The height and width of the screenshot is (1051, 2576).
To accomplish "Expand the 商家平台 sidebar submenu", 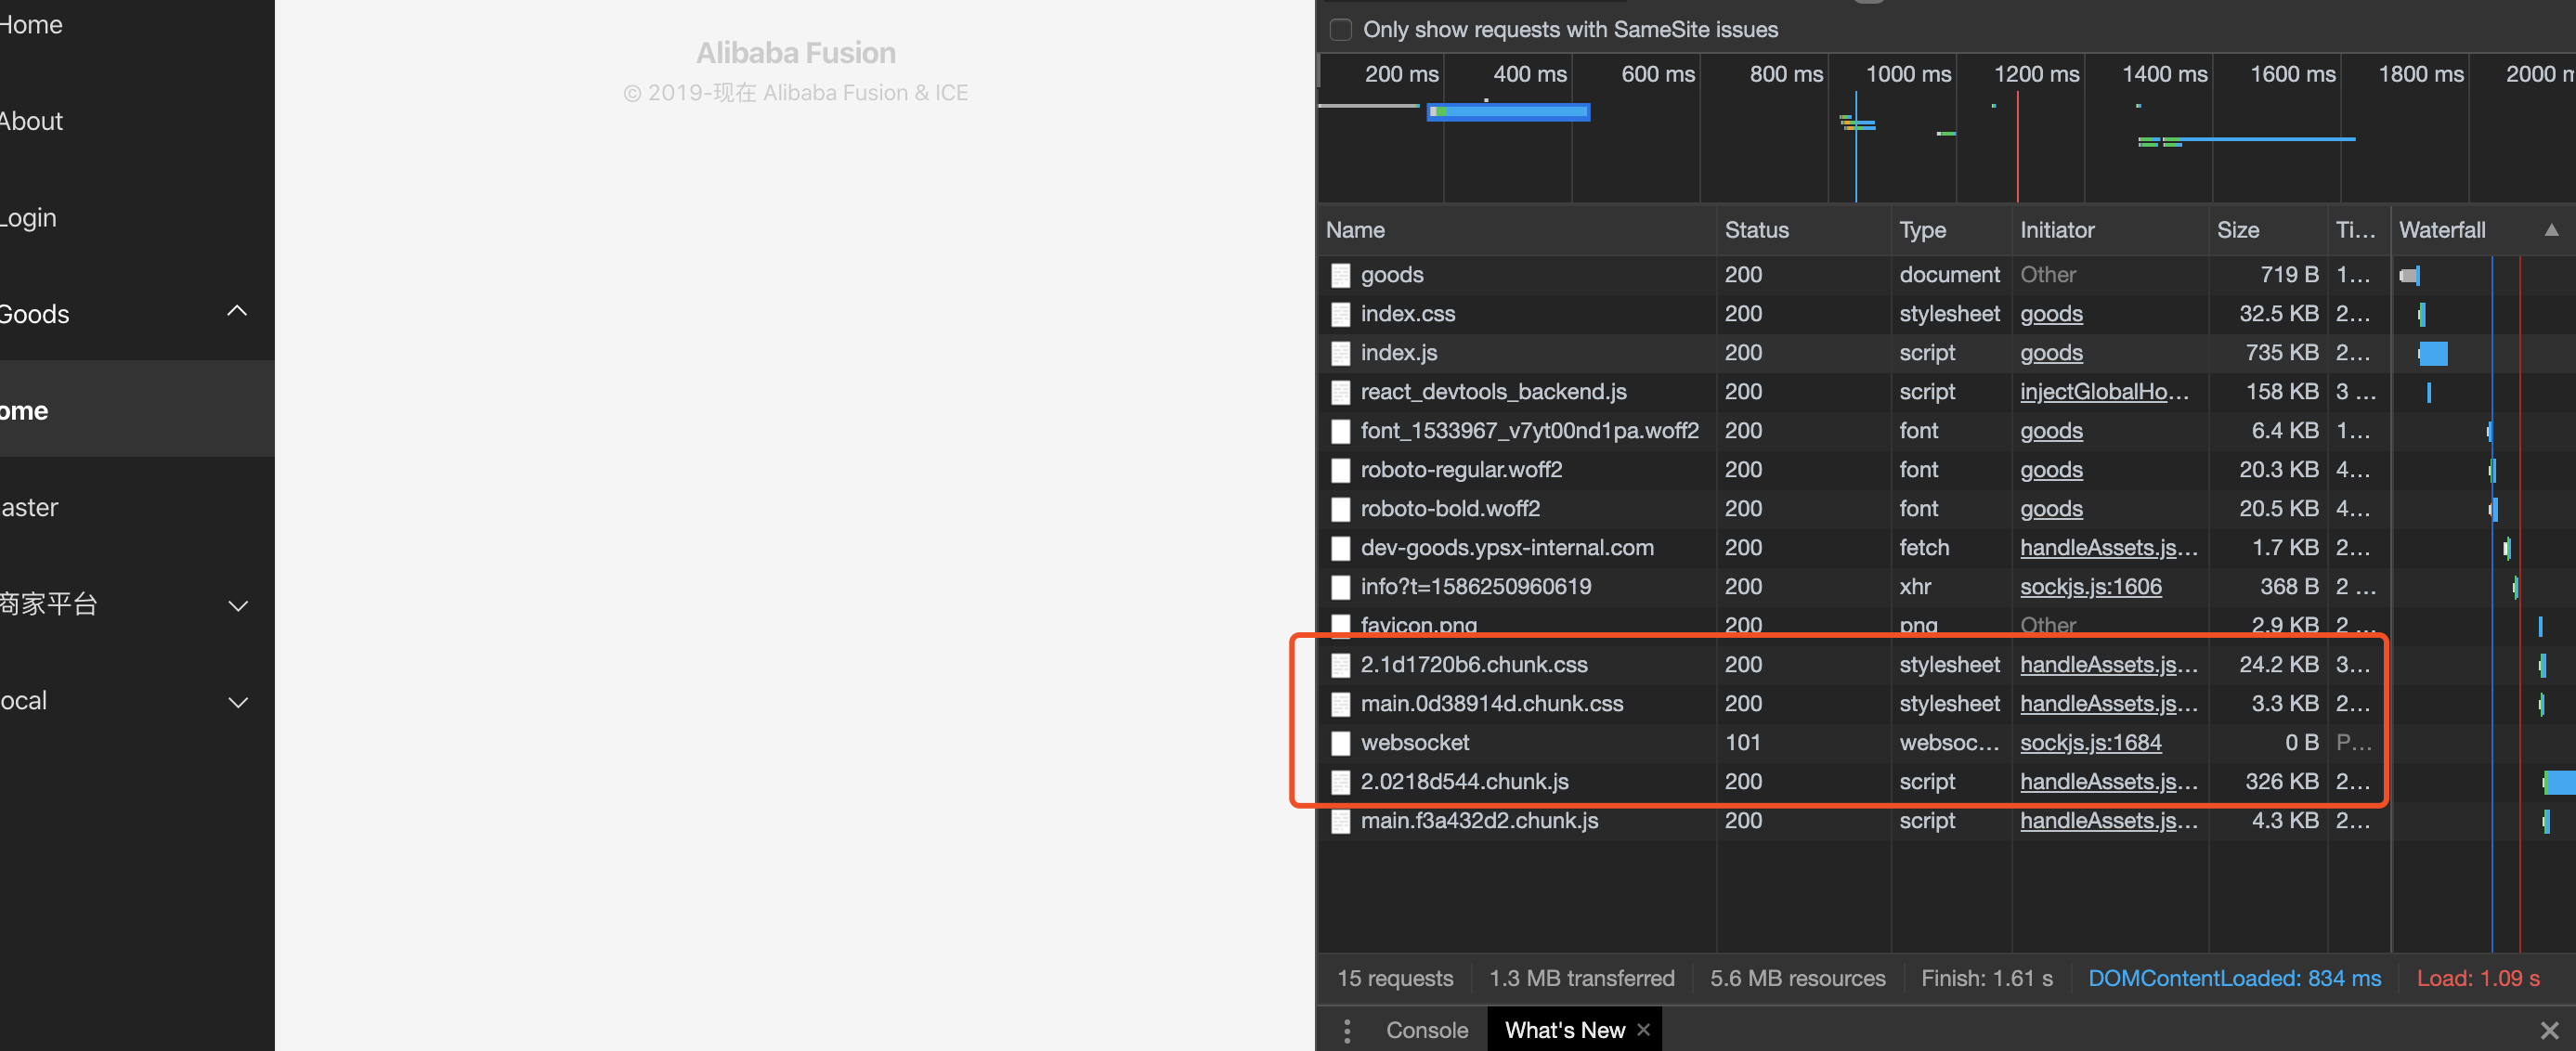I will (x=237, y=605).
